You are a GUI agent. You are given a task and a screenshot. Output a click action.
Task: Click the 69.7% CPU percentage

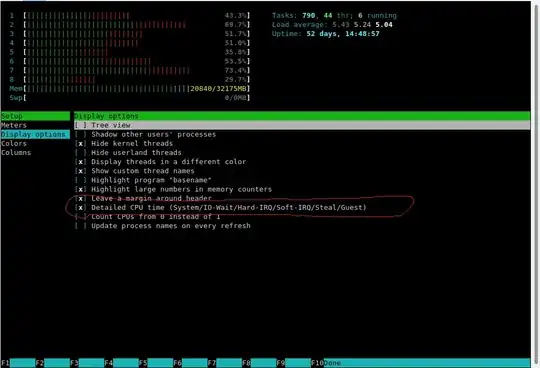point(236,25)
